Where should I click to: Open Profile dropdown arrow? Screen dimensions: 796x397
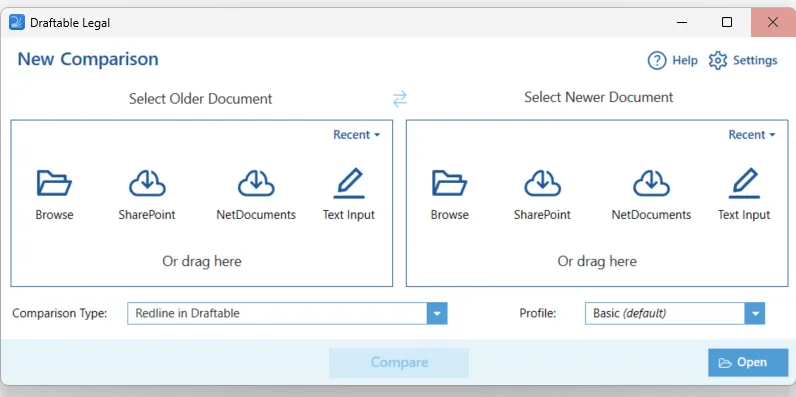tap(754, 313)
